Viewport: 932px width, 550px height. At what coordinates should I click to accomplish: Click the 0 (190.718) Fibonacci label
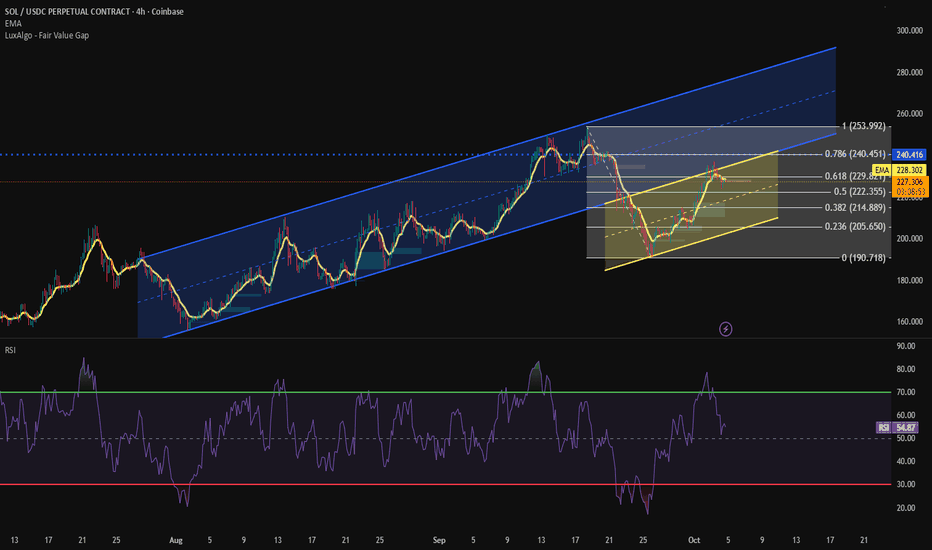click(x=864, y=257)
